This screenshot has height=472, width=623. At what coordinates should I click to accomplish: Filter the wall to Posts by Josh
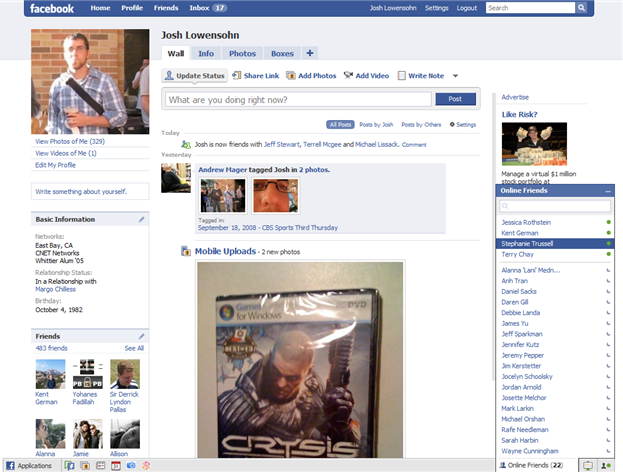377,125
